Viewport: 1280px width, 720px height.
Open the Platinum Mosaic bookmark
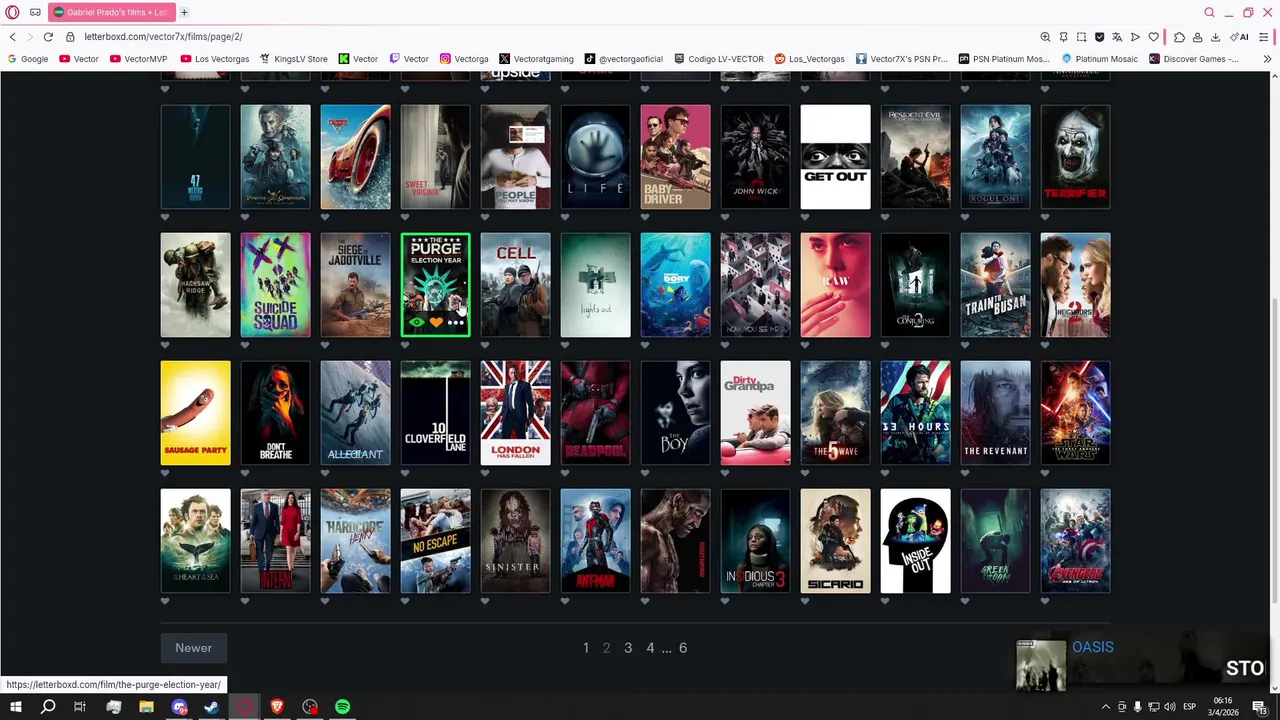1099,59
